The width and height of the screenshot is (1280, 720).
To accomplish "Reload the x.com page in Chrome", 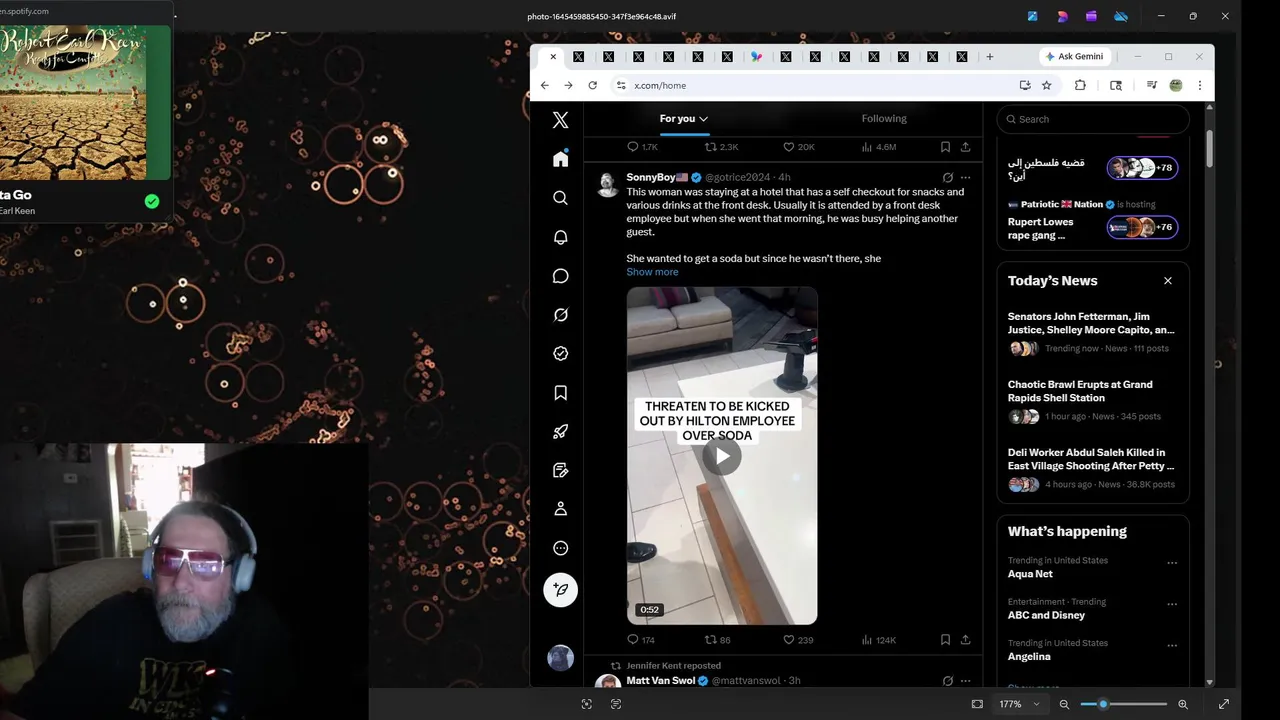I will [x=592, y=85].
